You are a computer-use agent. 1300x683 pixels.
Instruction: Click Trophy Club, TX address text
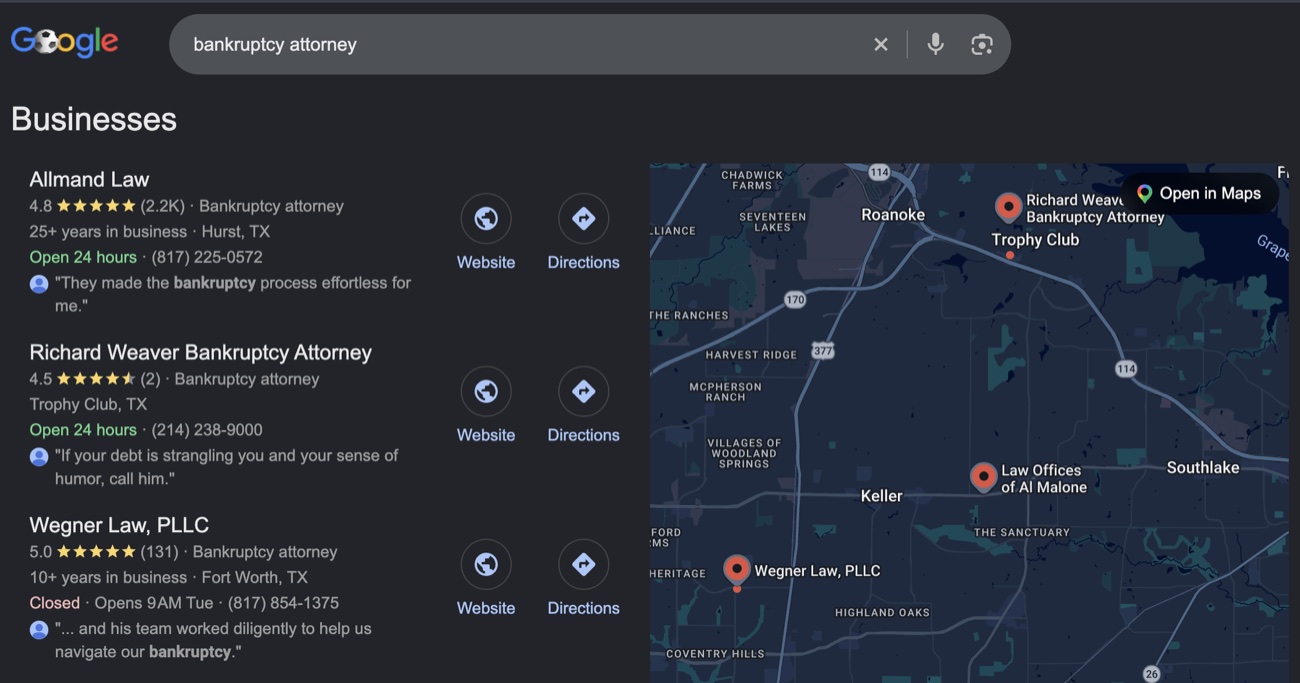(88, 404)
